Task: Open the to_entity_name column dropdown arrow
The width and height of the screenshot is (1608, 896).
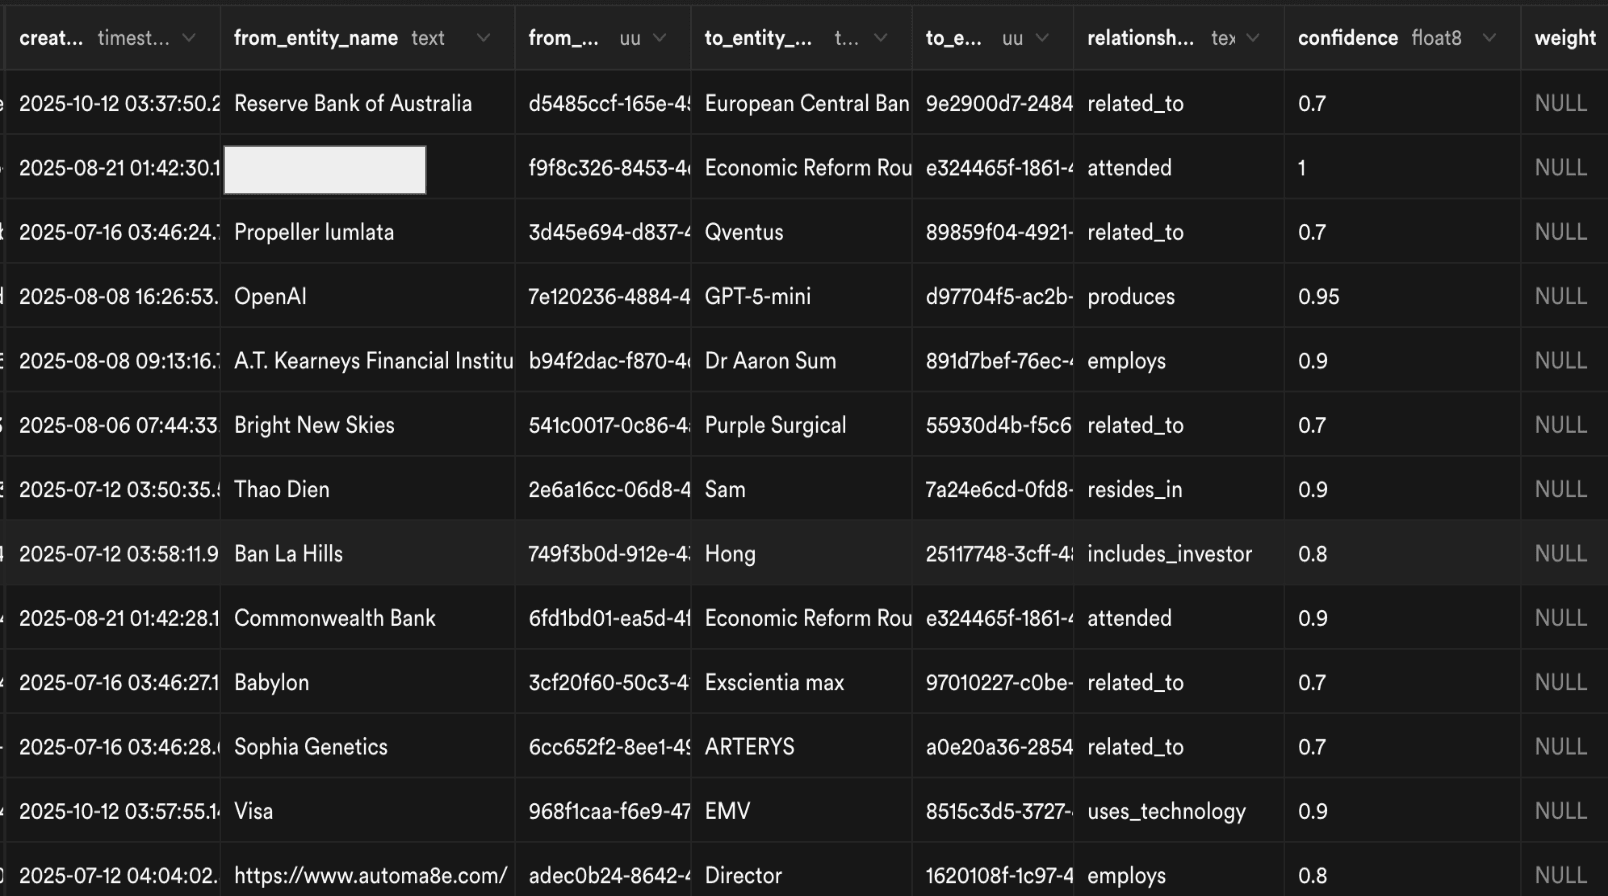Action: [880, 38]
